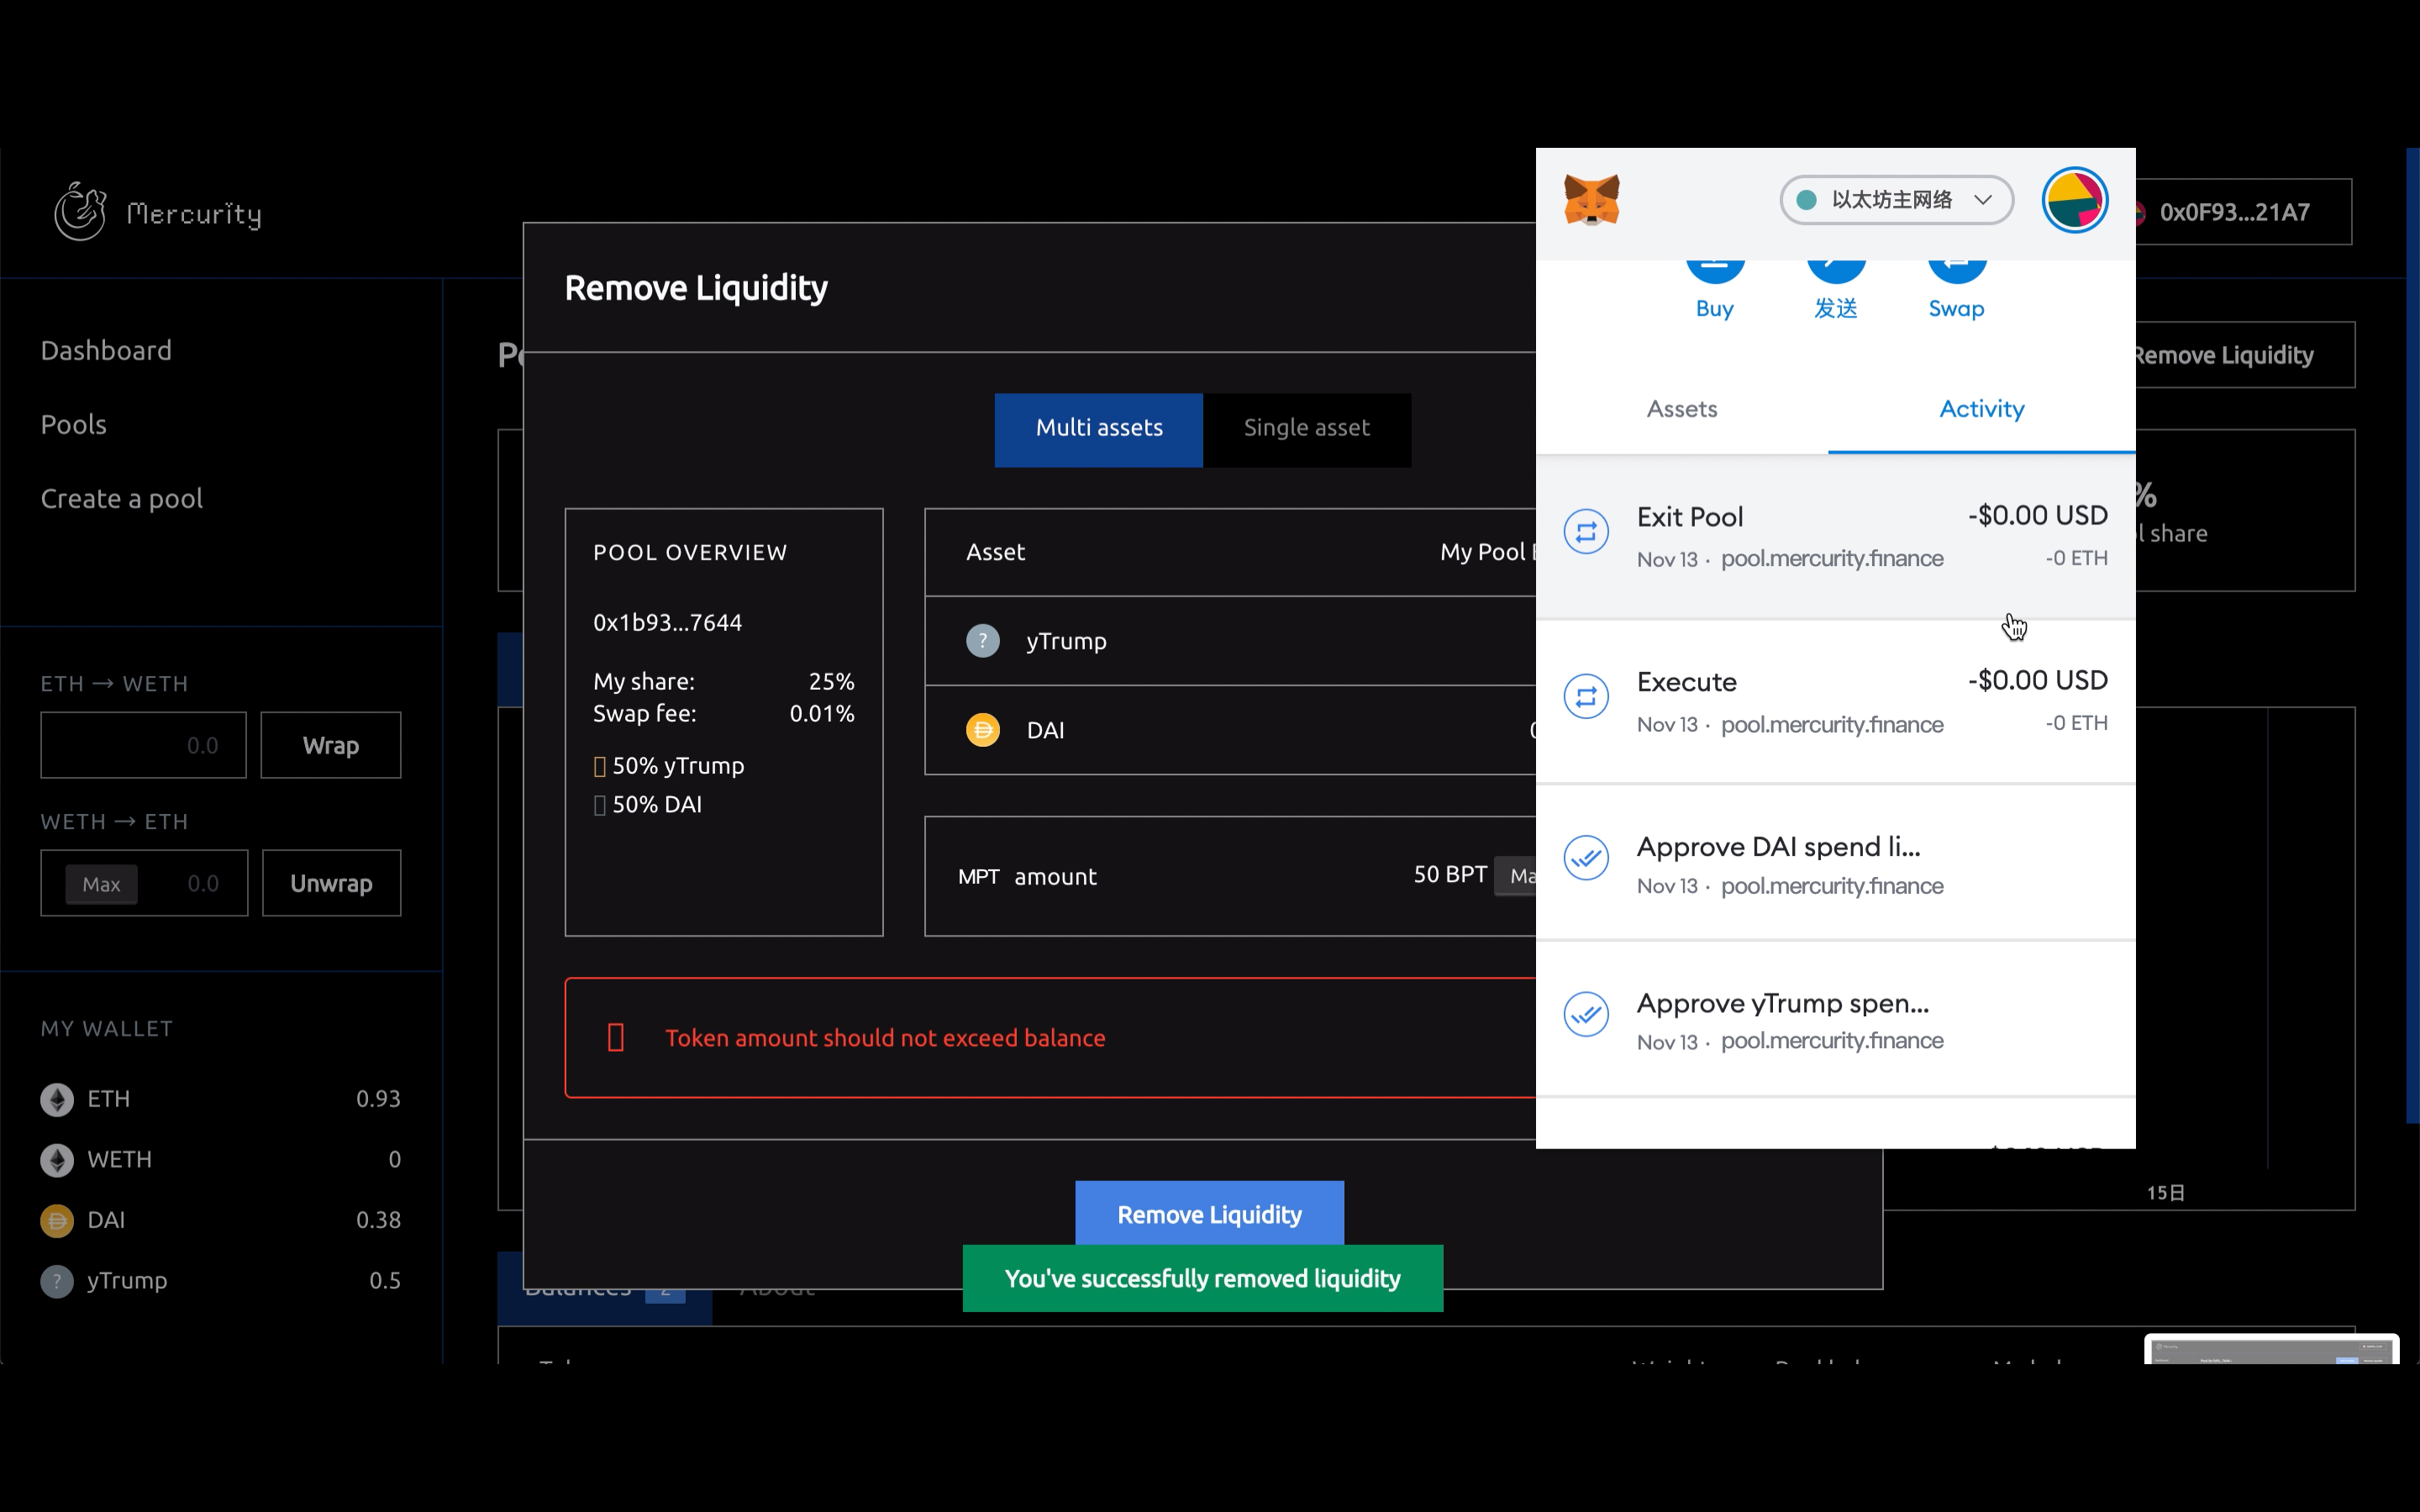Click the yTrump question-mark token icon

pyautogui.click(x=982, y=641)
